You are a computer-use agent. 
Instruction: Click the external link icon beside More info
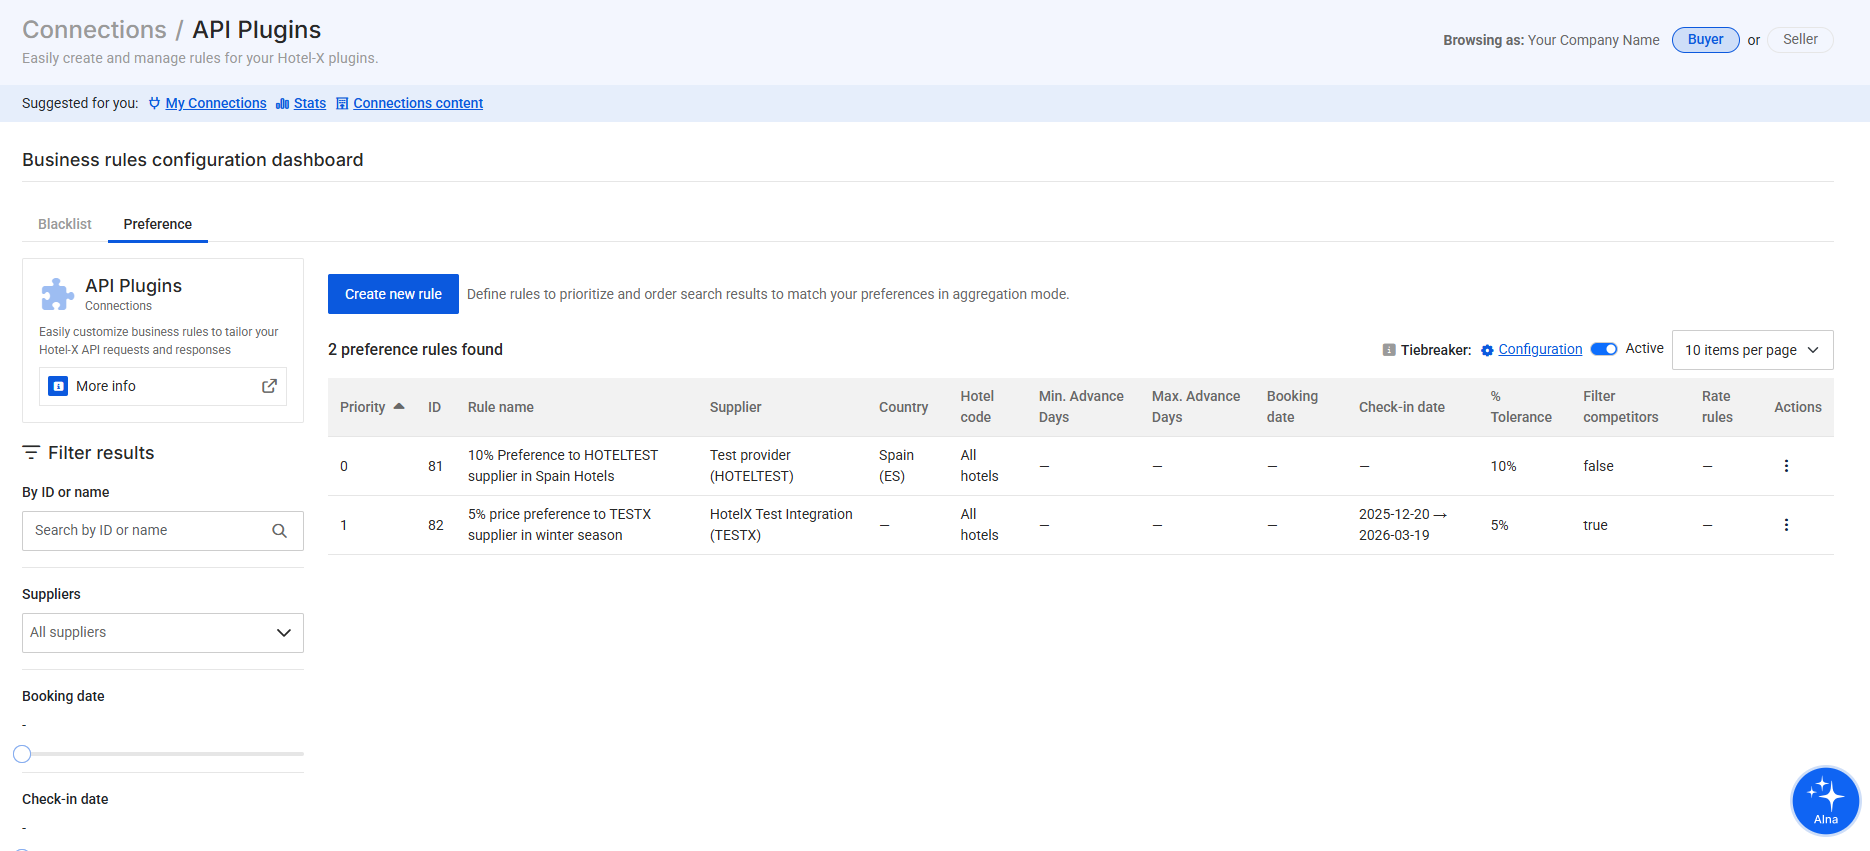coord(269,386)
